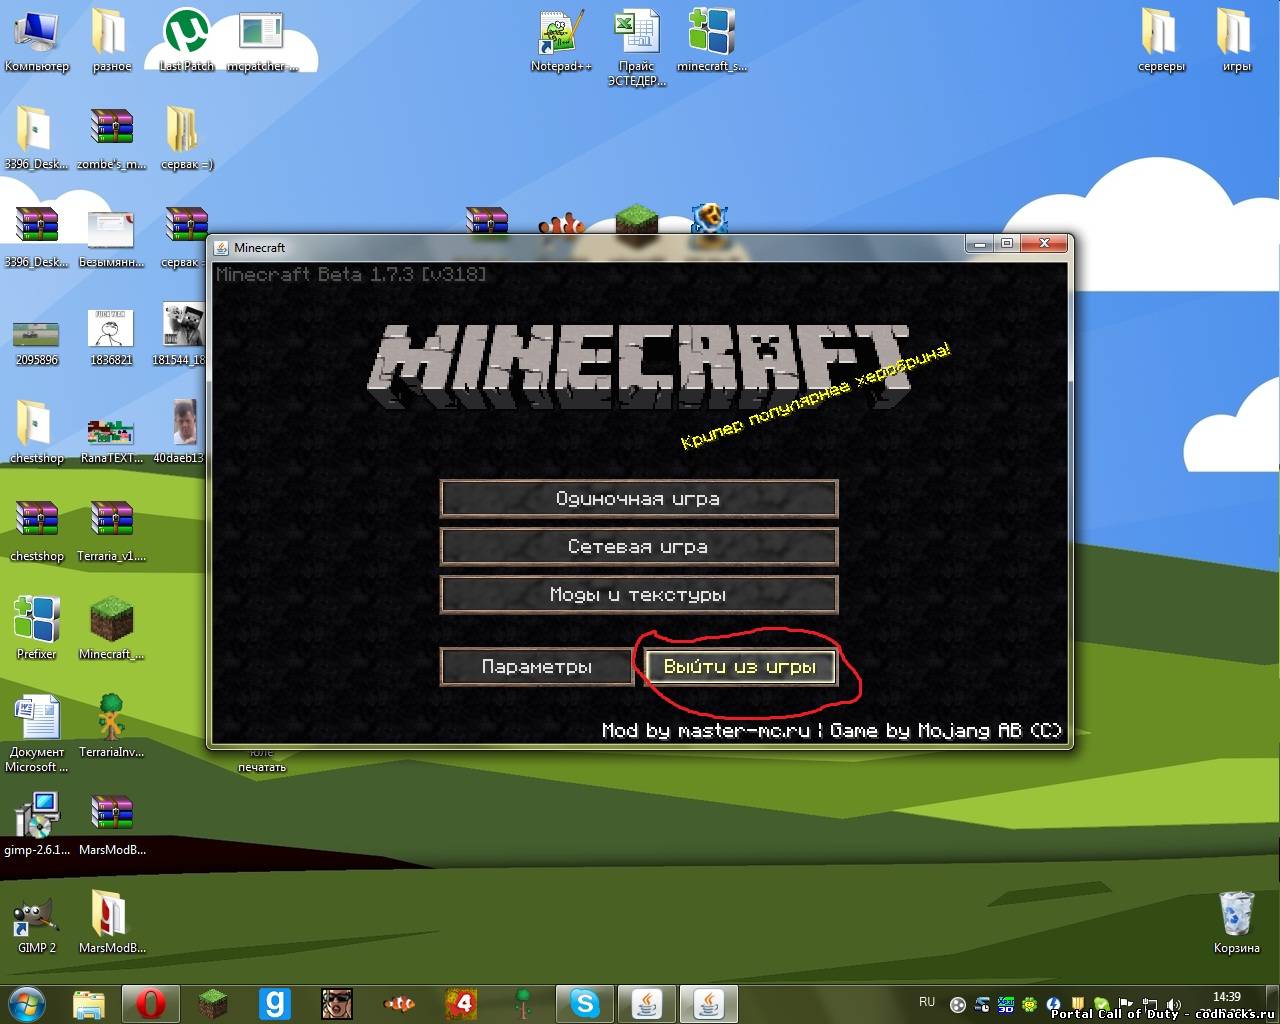Select the Prefixer desktop icon

[x=36, y=628]
